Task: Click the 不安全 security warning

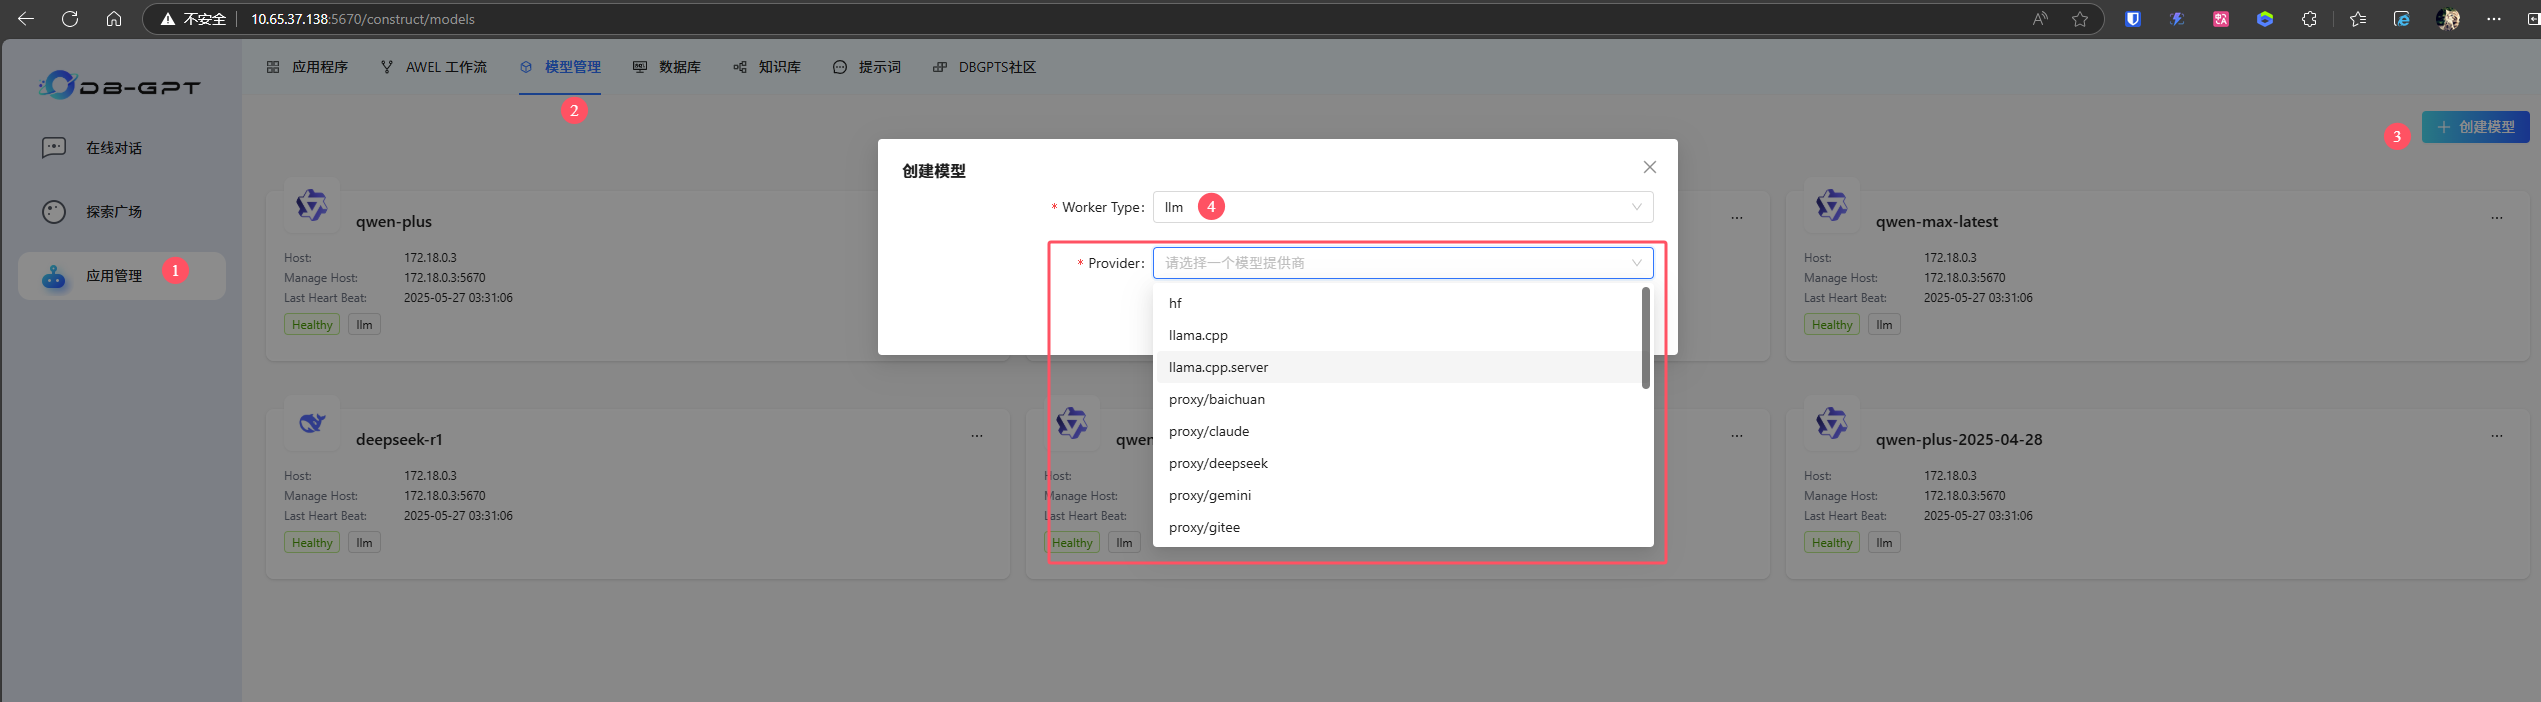Action: pyautogui.click(x=194, y=19)
